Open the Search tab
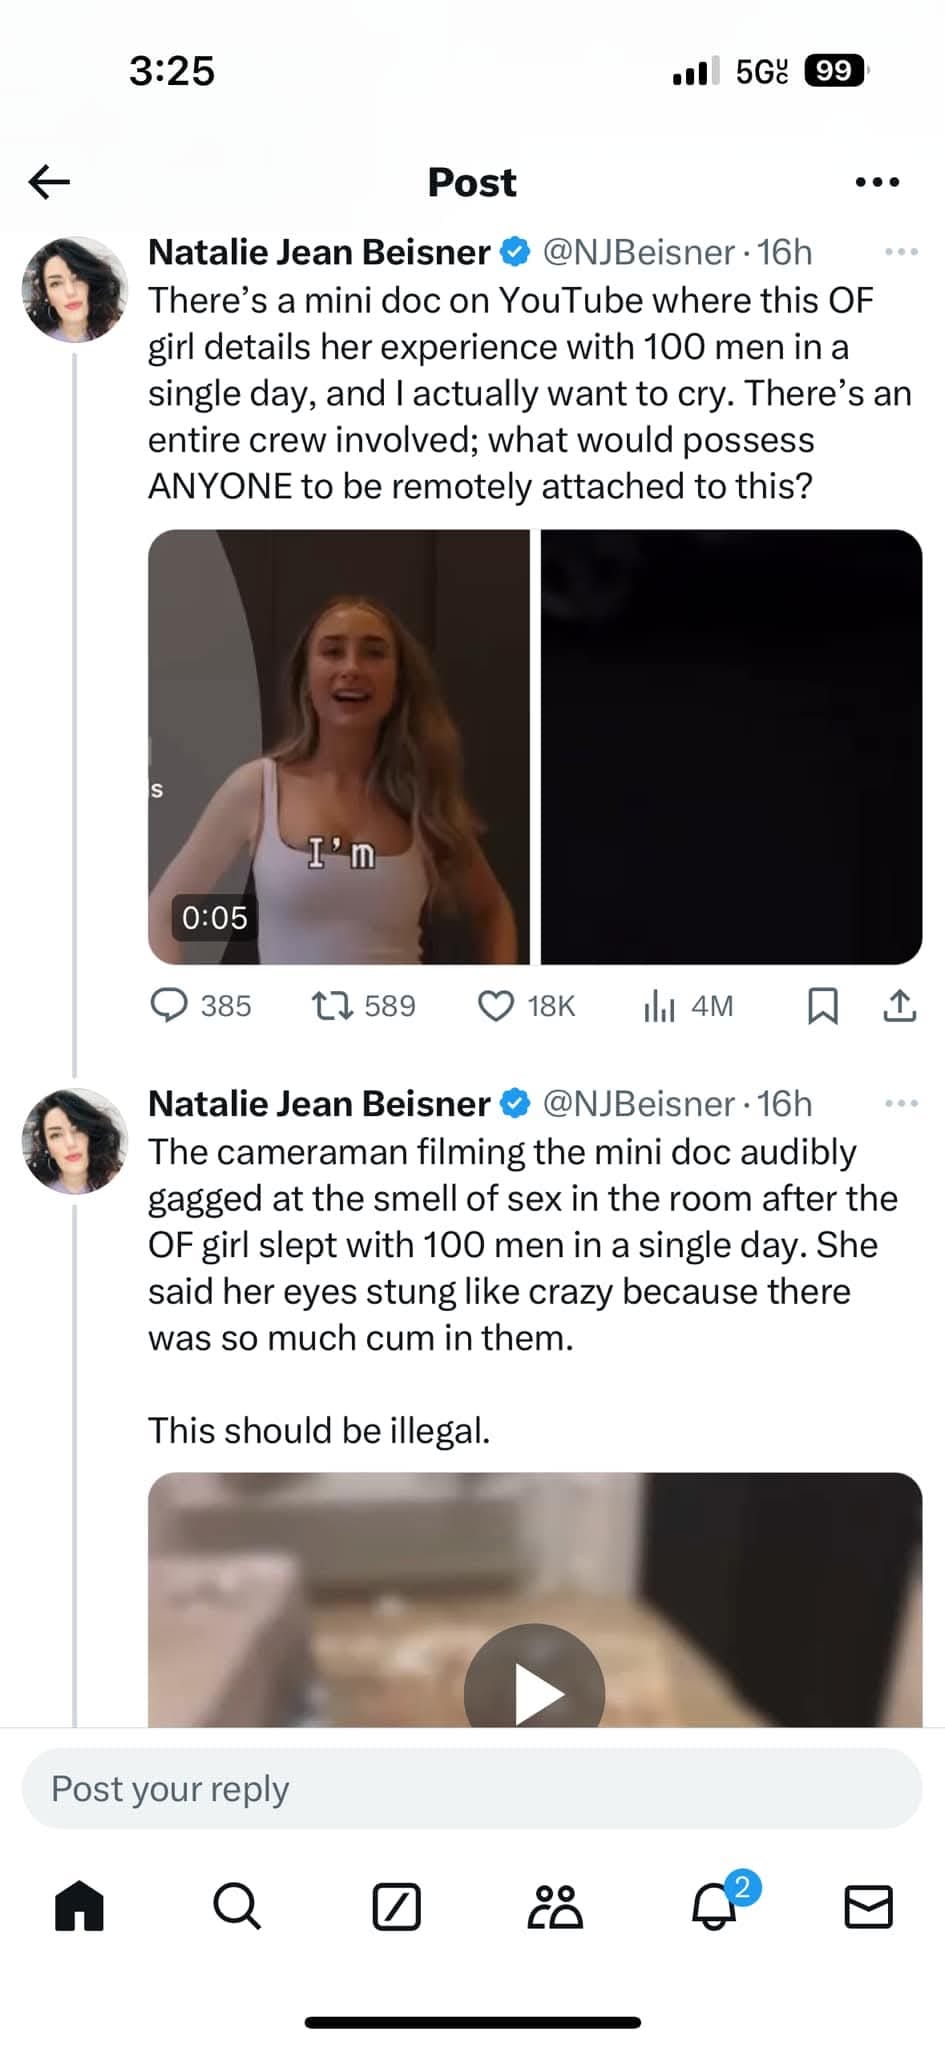This screenshot has width=945, height=2048. 237,1906
